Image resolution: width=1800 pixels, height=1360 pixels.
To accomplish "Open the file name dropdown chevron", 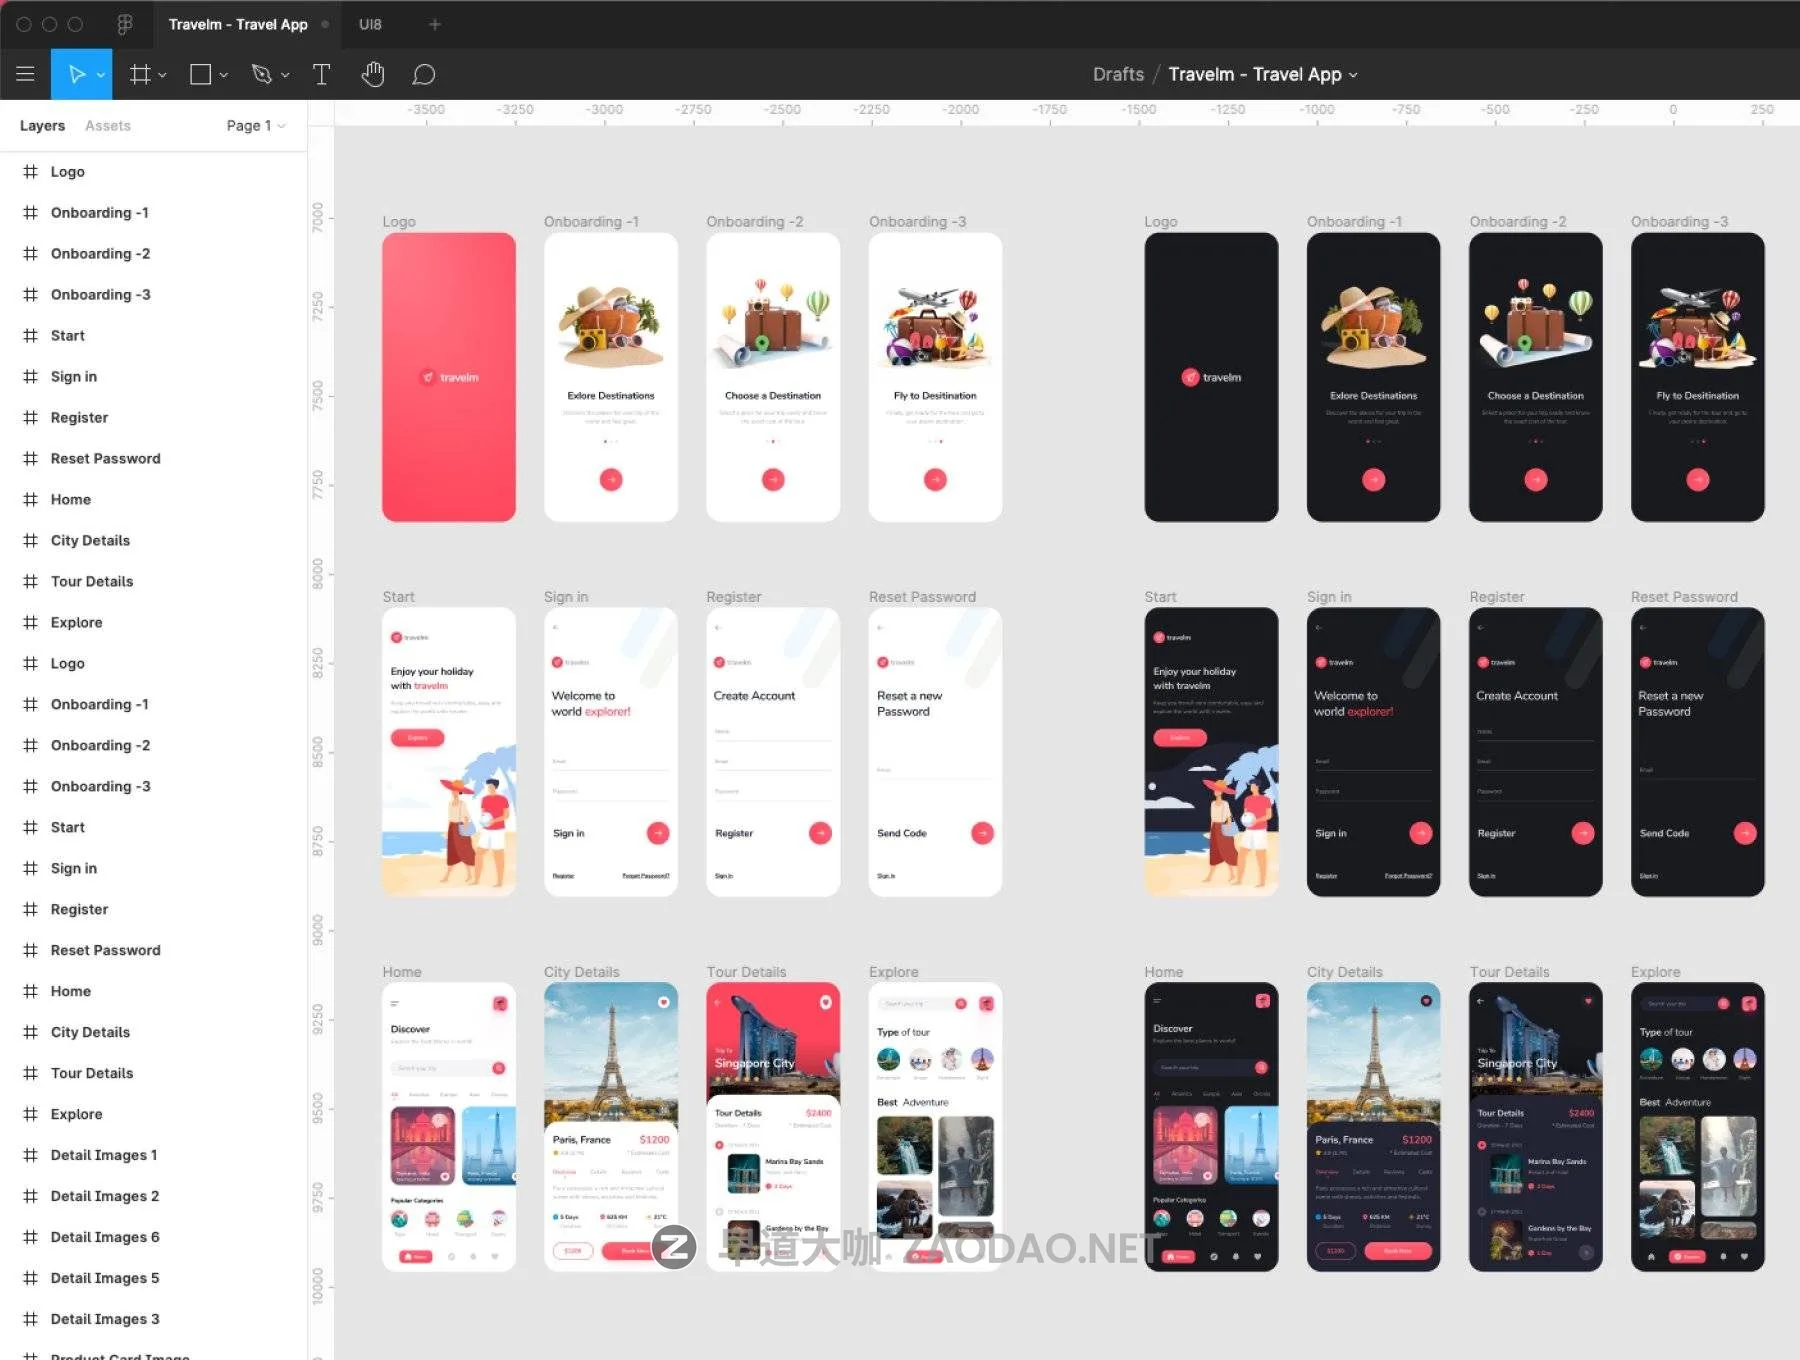I will (x=1354, y=75).
